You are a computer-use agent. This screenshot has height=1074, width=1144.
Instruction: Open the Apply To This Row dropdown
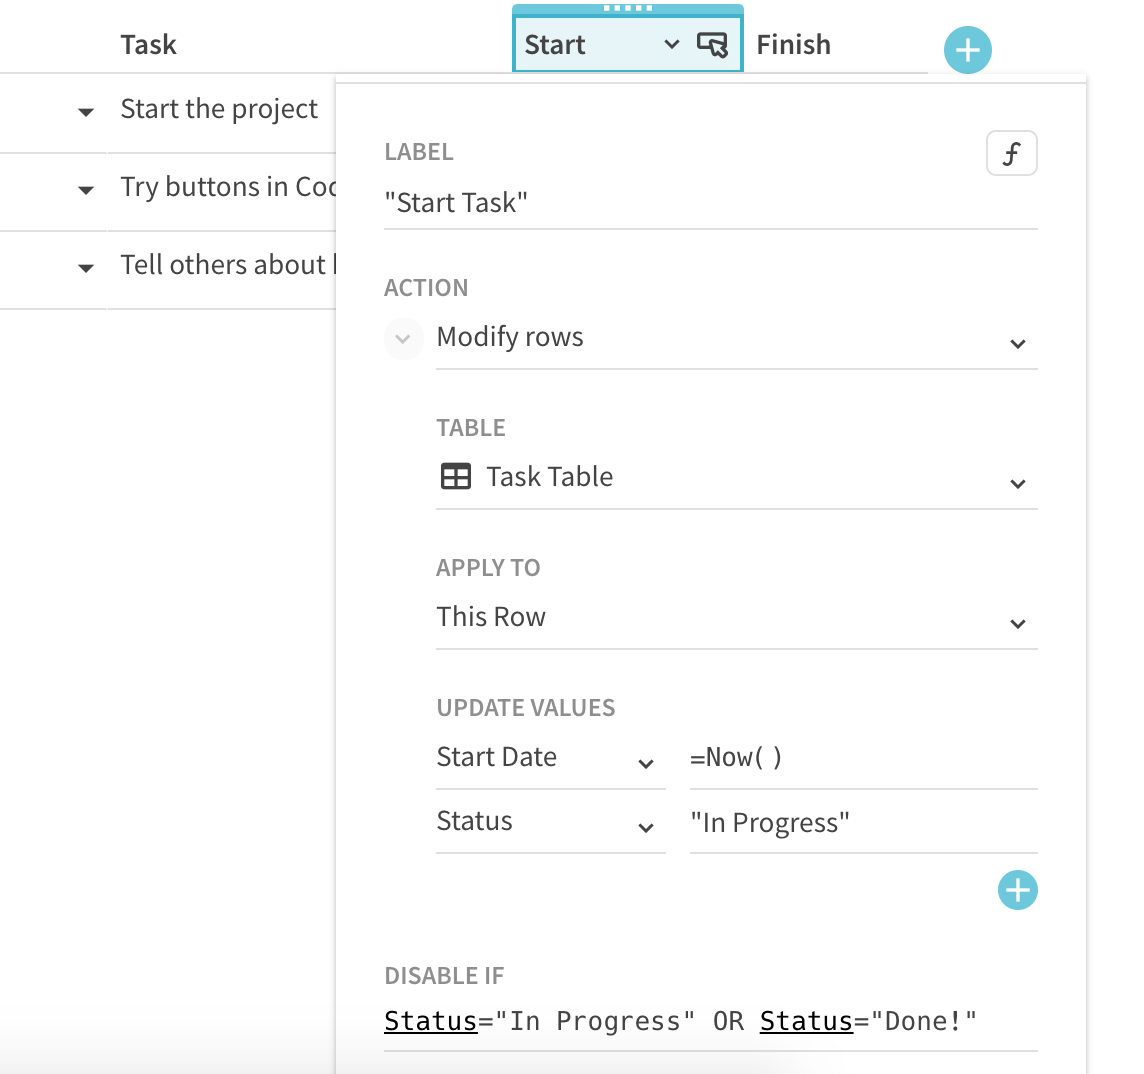(1017, 623)
